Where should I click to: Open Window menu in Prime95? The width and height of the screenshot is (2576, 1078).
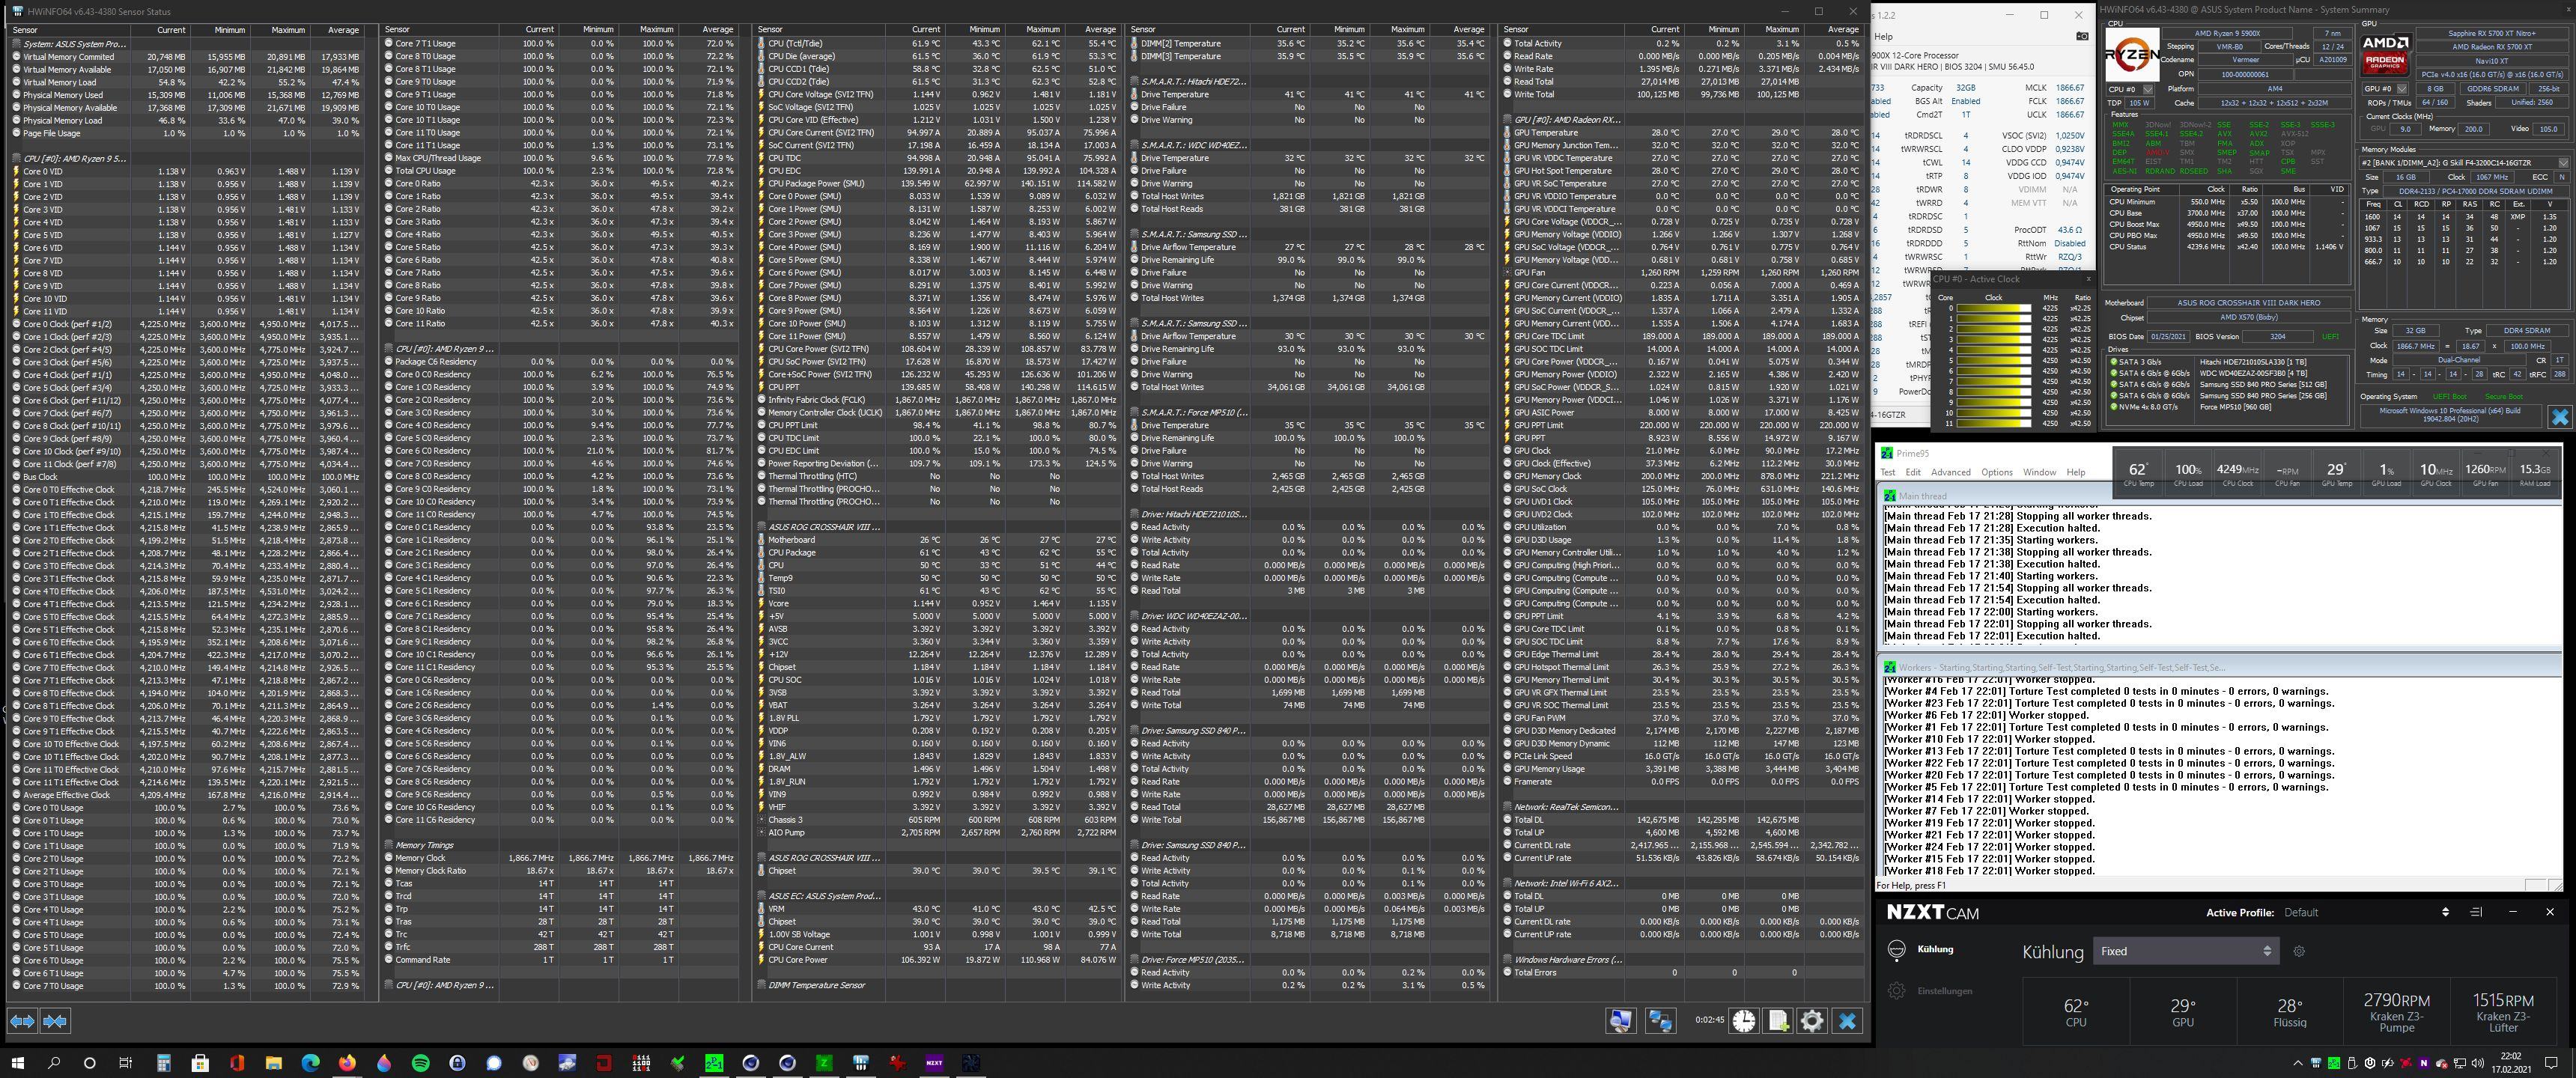pos(2039,472)
